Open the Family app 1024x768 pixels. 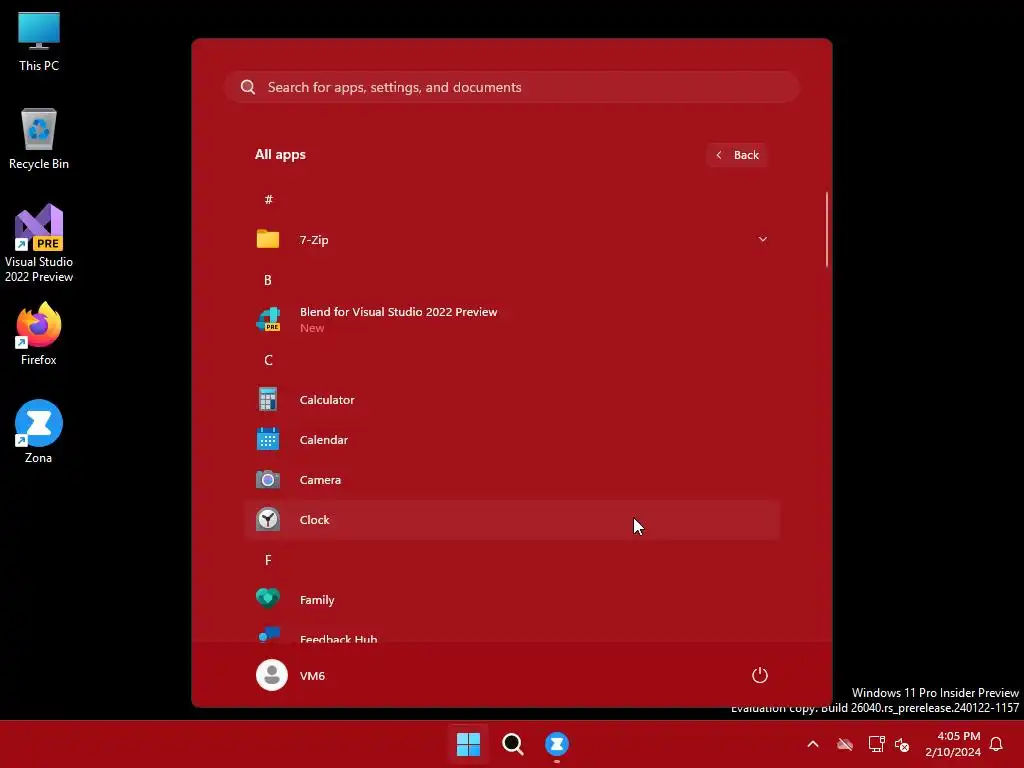coord(512,600)
